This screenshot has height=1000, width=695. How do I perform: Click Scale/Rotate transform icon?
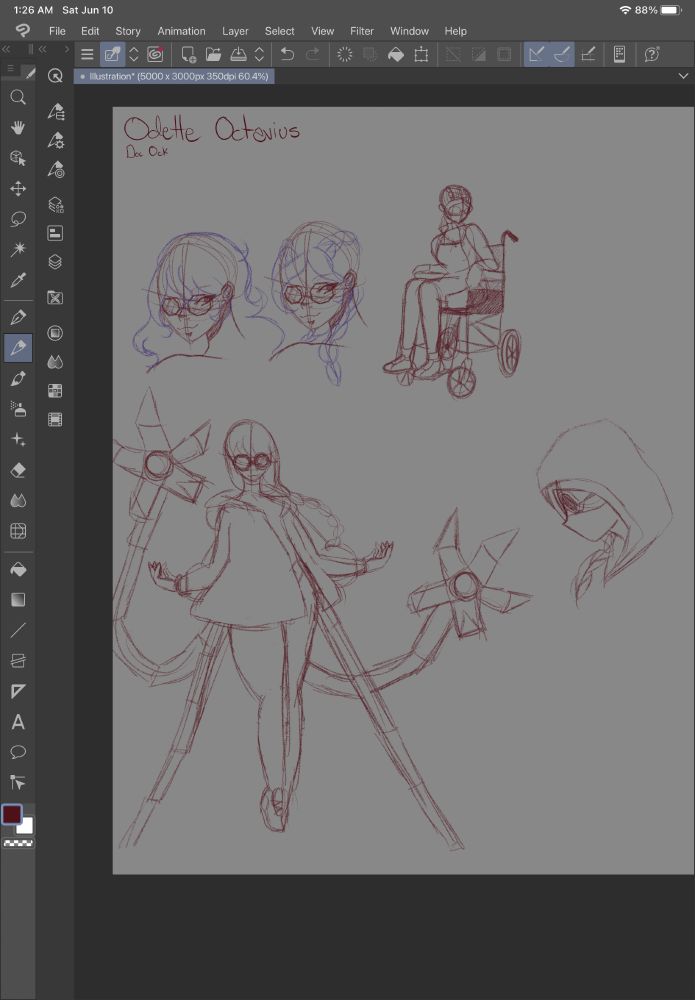coord(421,54)
